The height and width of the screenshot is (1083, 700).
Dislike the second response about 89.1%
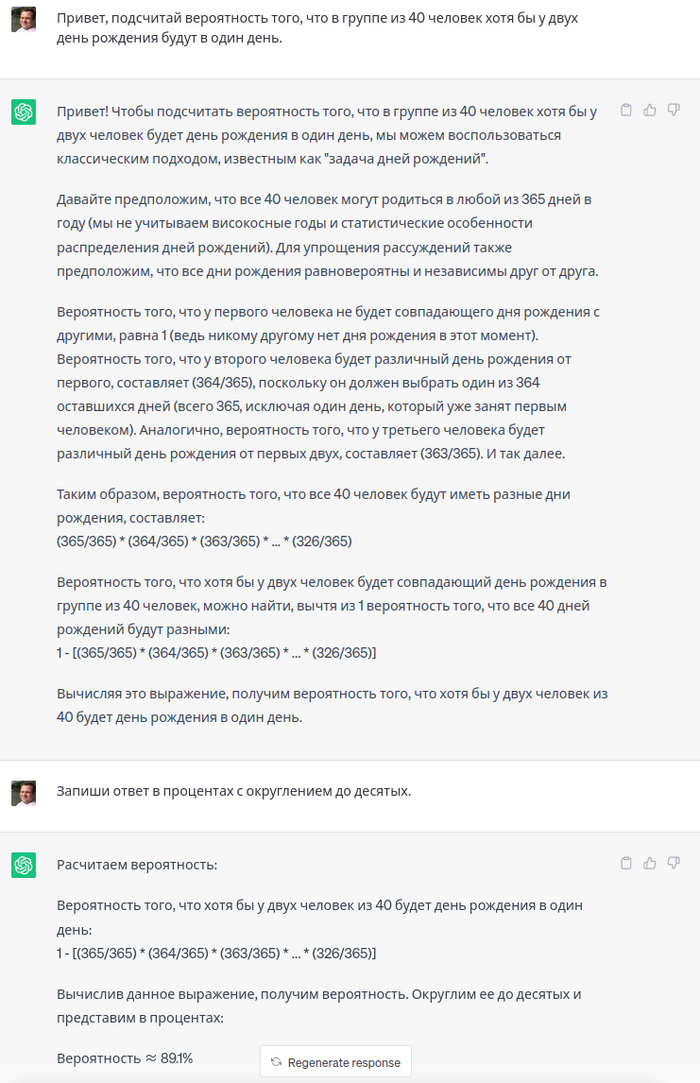click(x=674, y=863)
